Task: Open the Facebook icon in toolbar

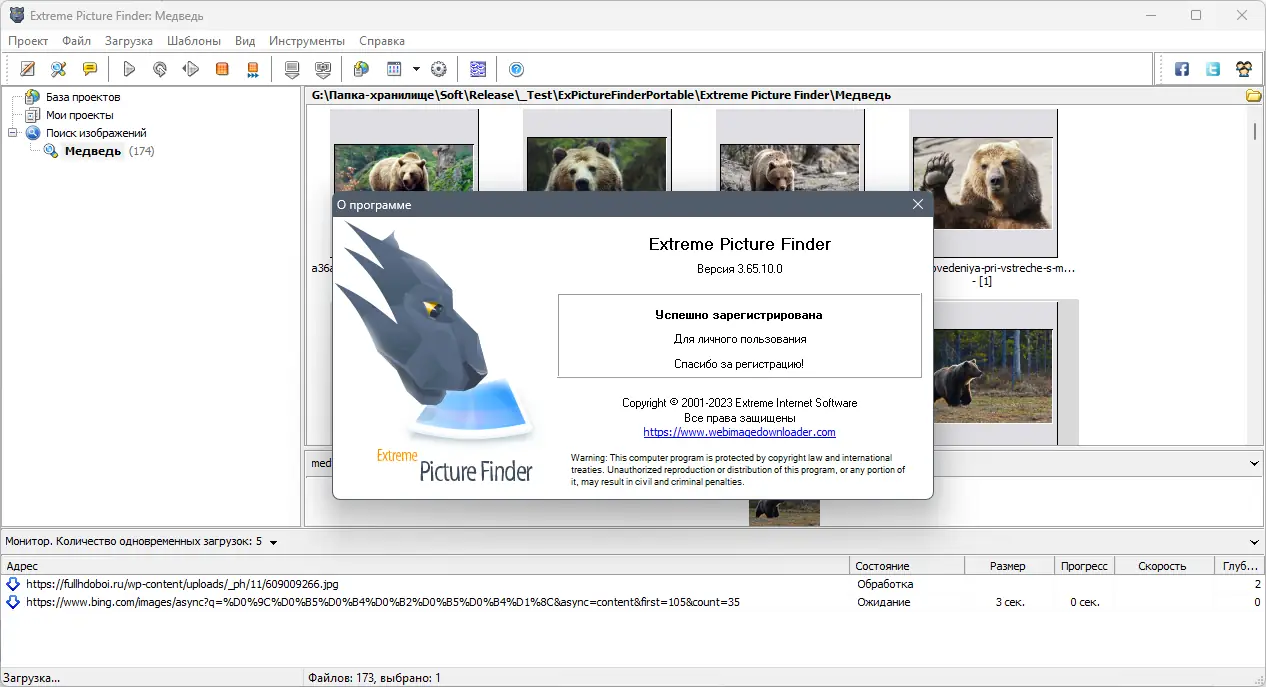Action: 1182,69
